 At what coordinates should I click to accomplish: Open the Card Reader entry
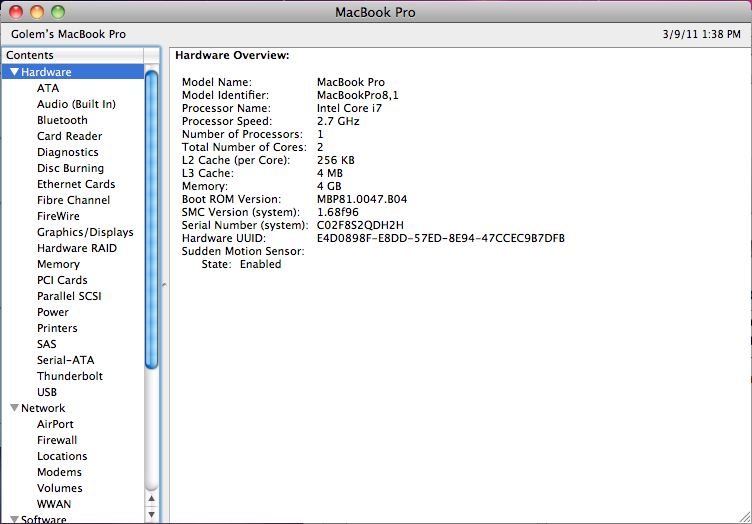tap(70, 136)
